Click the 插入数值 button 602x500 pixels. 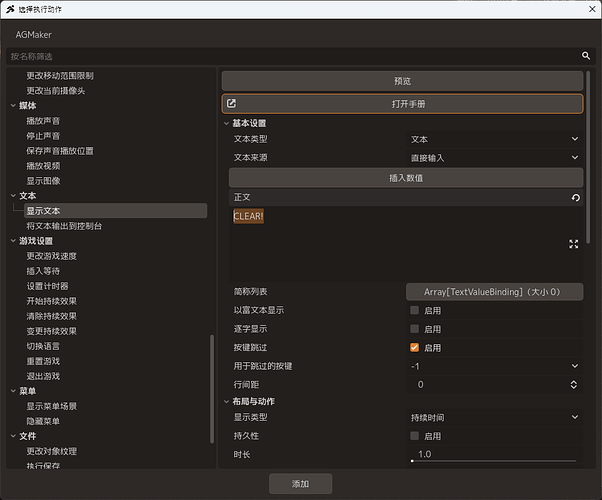406,178
